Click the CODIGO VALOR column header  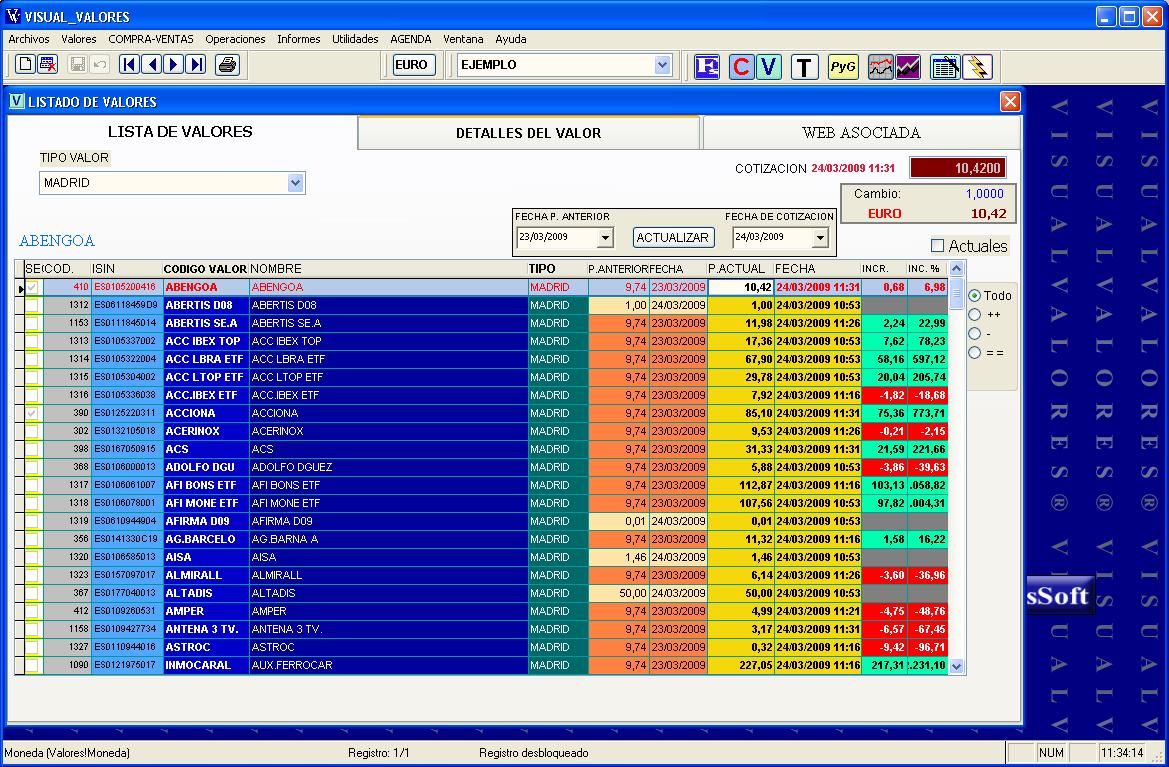205,269
